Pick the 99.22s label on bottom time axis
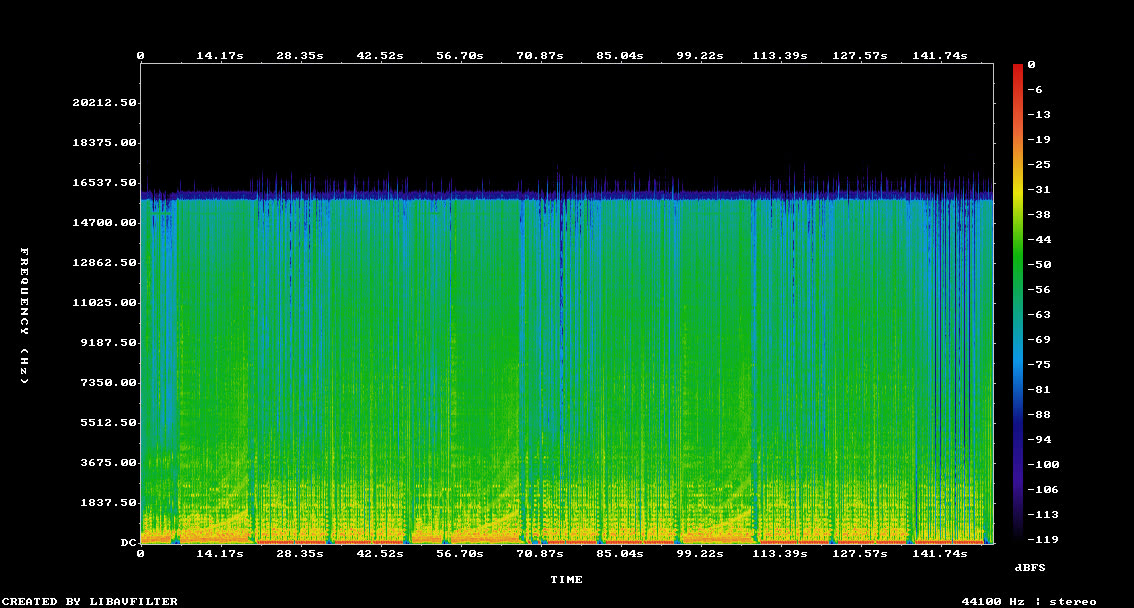 (699, 553)
